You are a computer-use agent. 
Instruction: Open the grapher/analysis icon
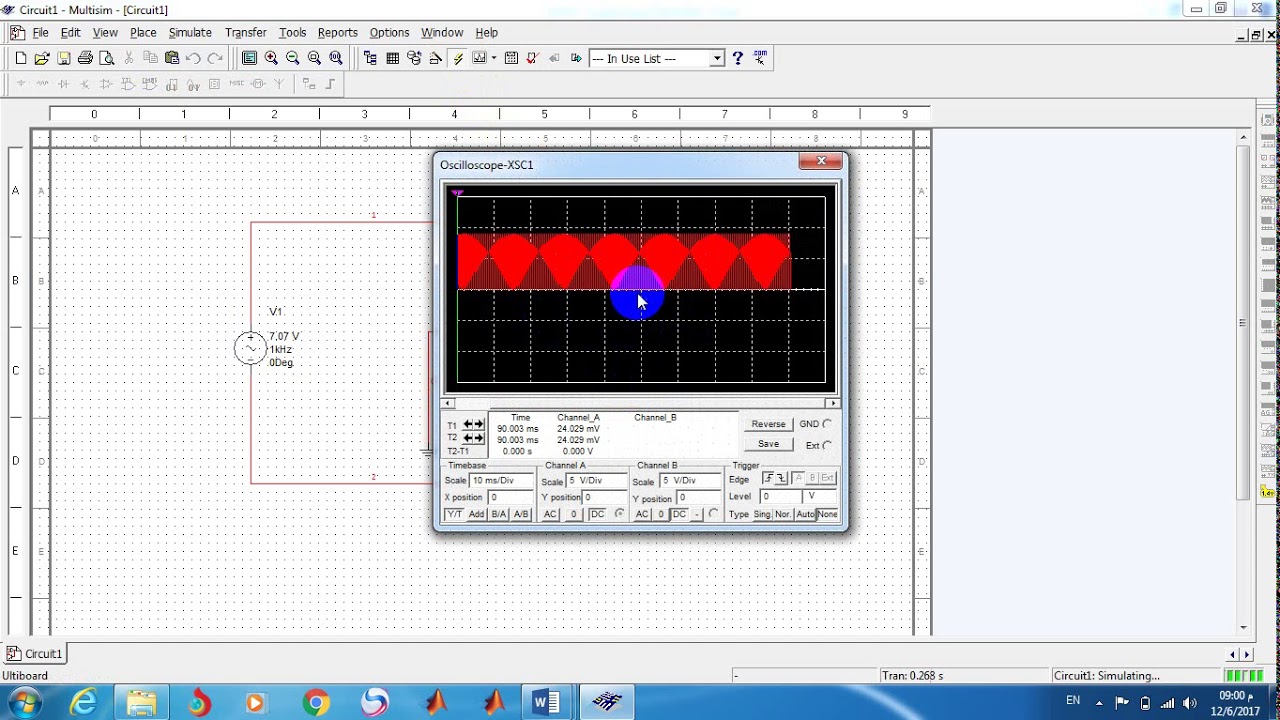[479, 58]
